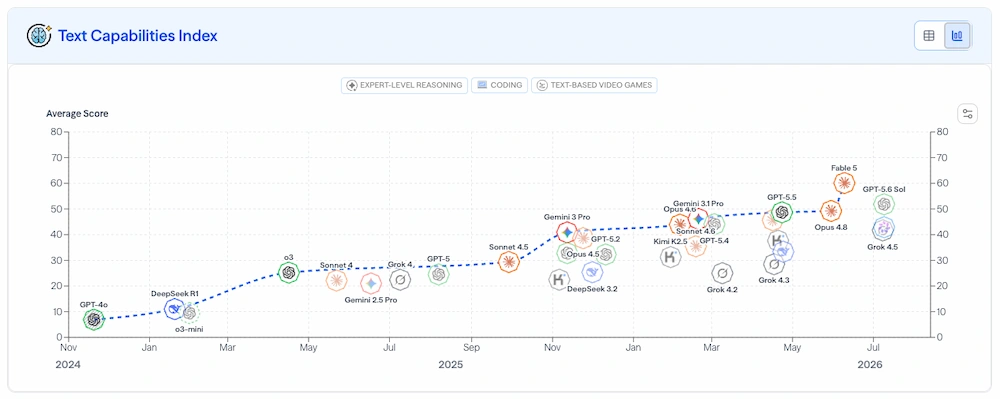
Task: Click the Fable 5 marker
Action: (x=844, y=184)
